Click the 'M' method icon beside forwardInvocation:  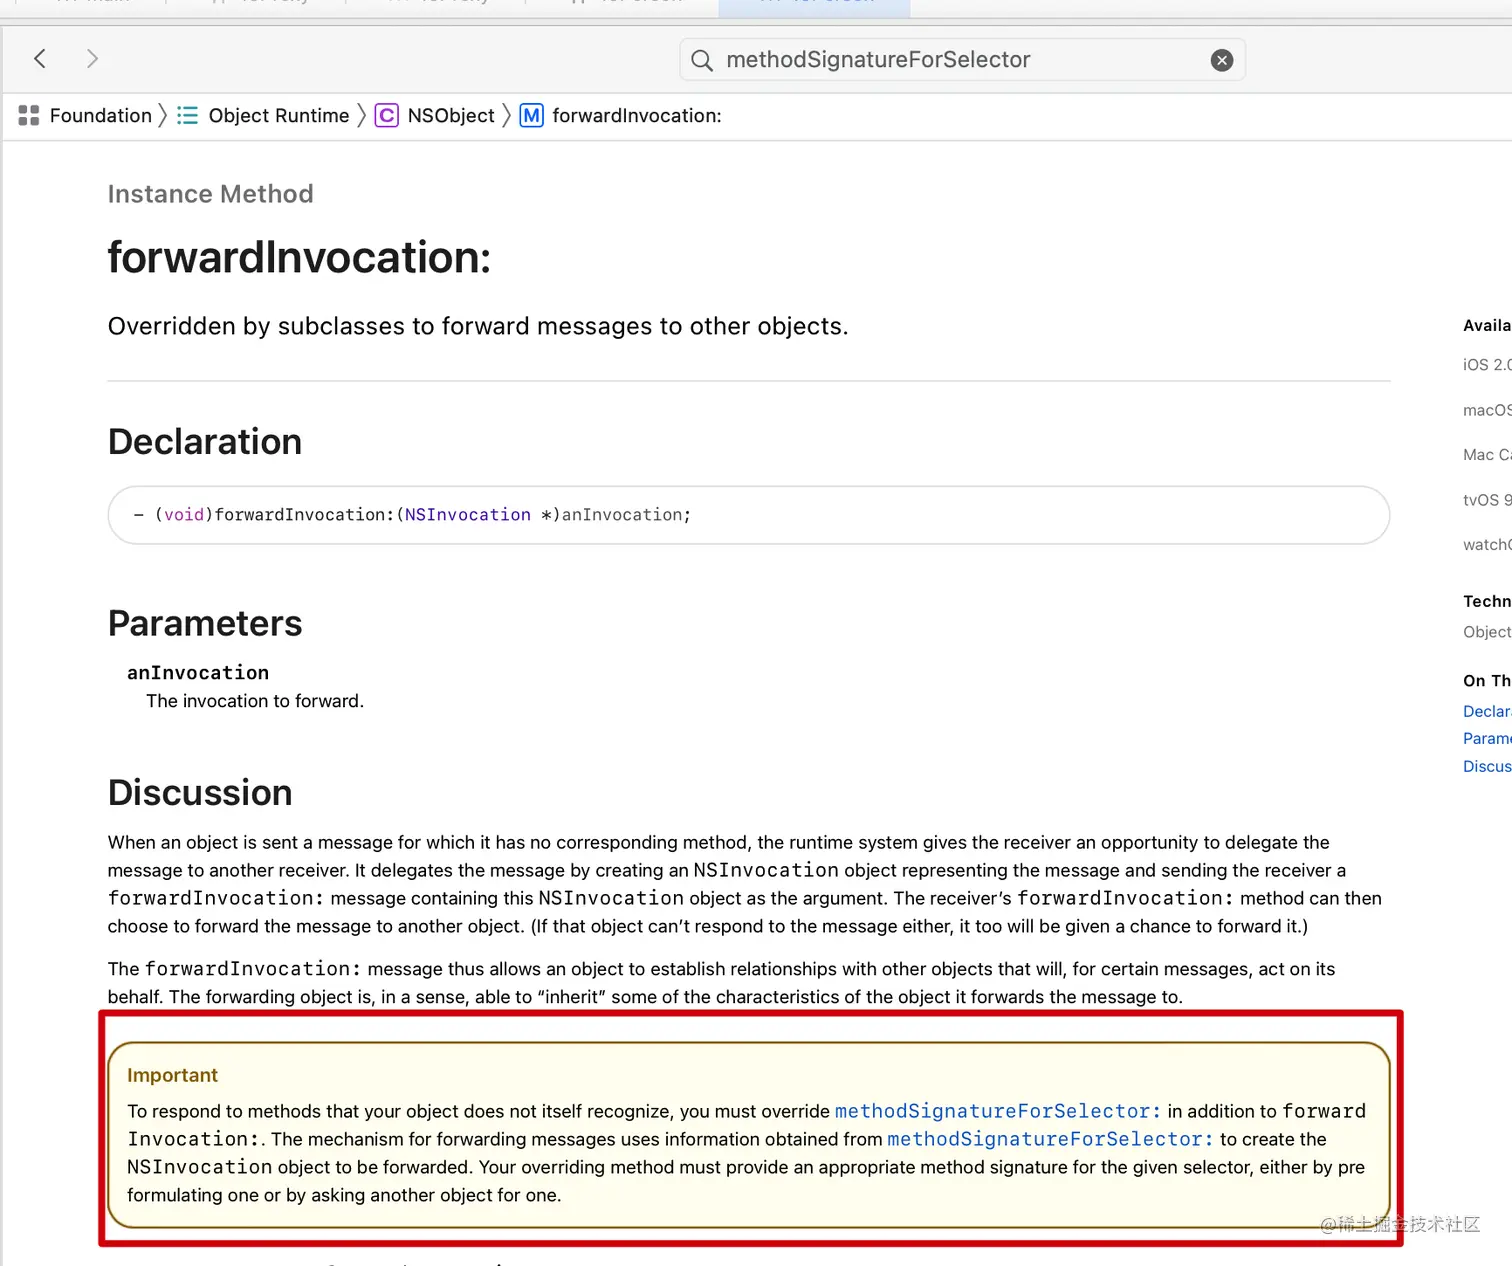(531, 115)
